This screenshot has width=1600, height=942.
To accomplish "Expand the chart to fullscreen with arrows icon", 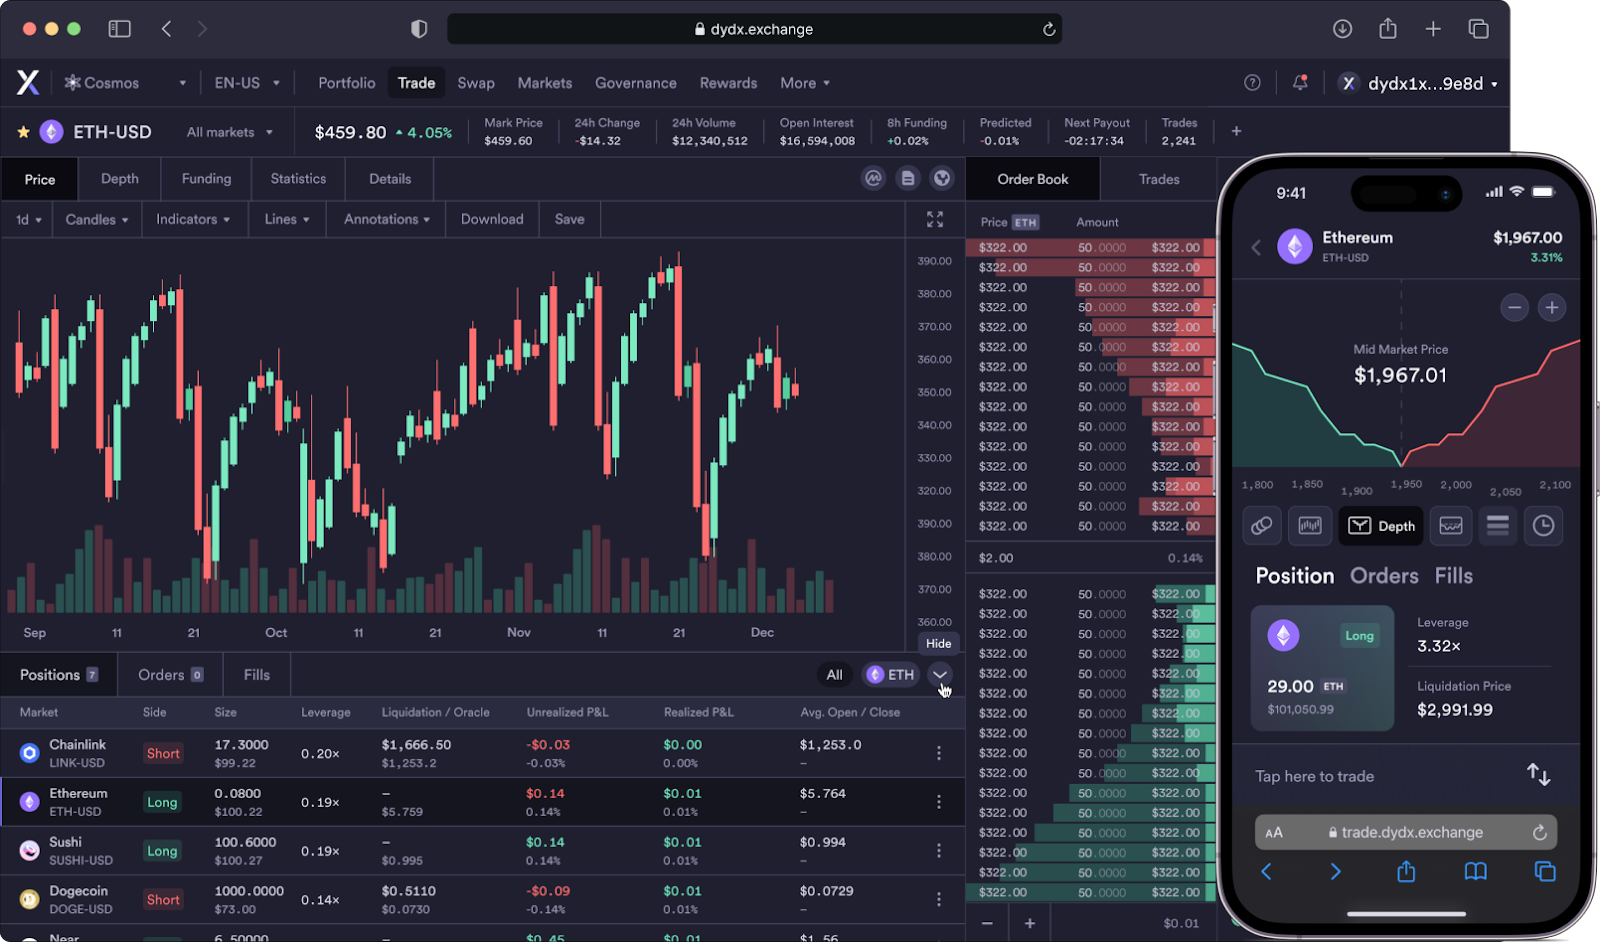I will pyautogui.click(x=935, y=219).
